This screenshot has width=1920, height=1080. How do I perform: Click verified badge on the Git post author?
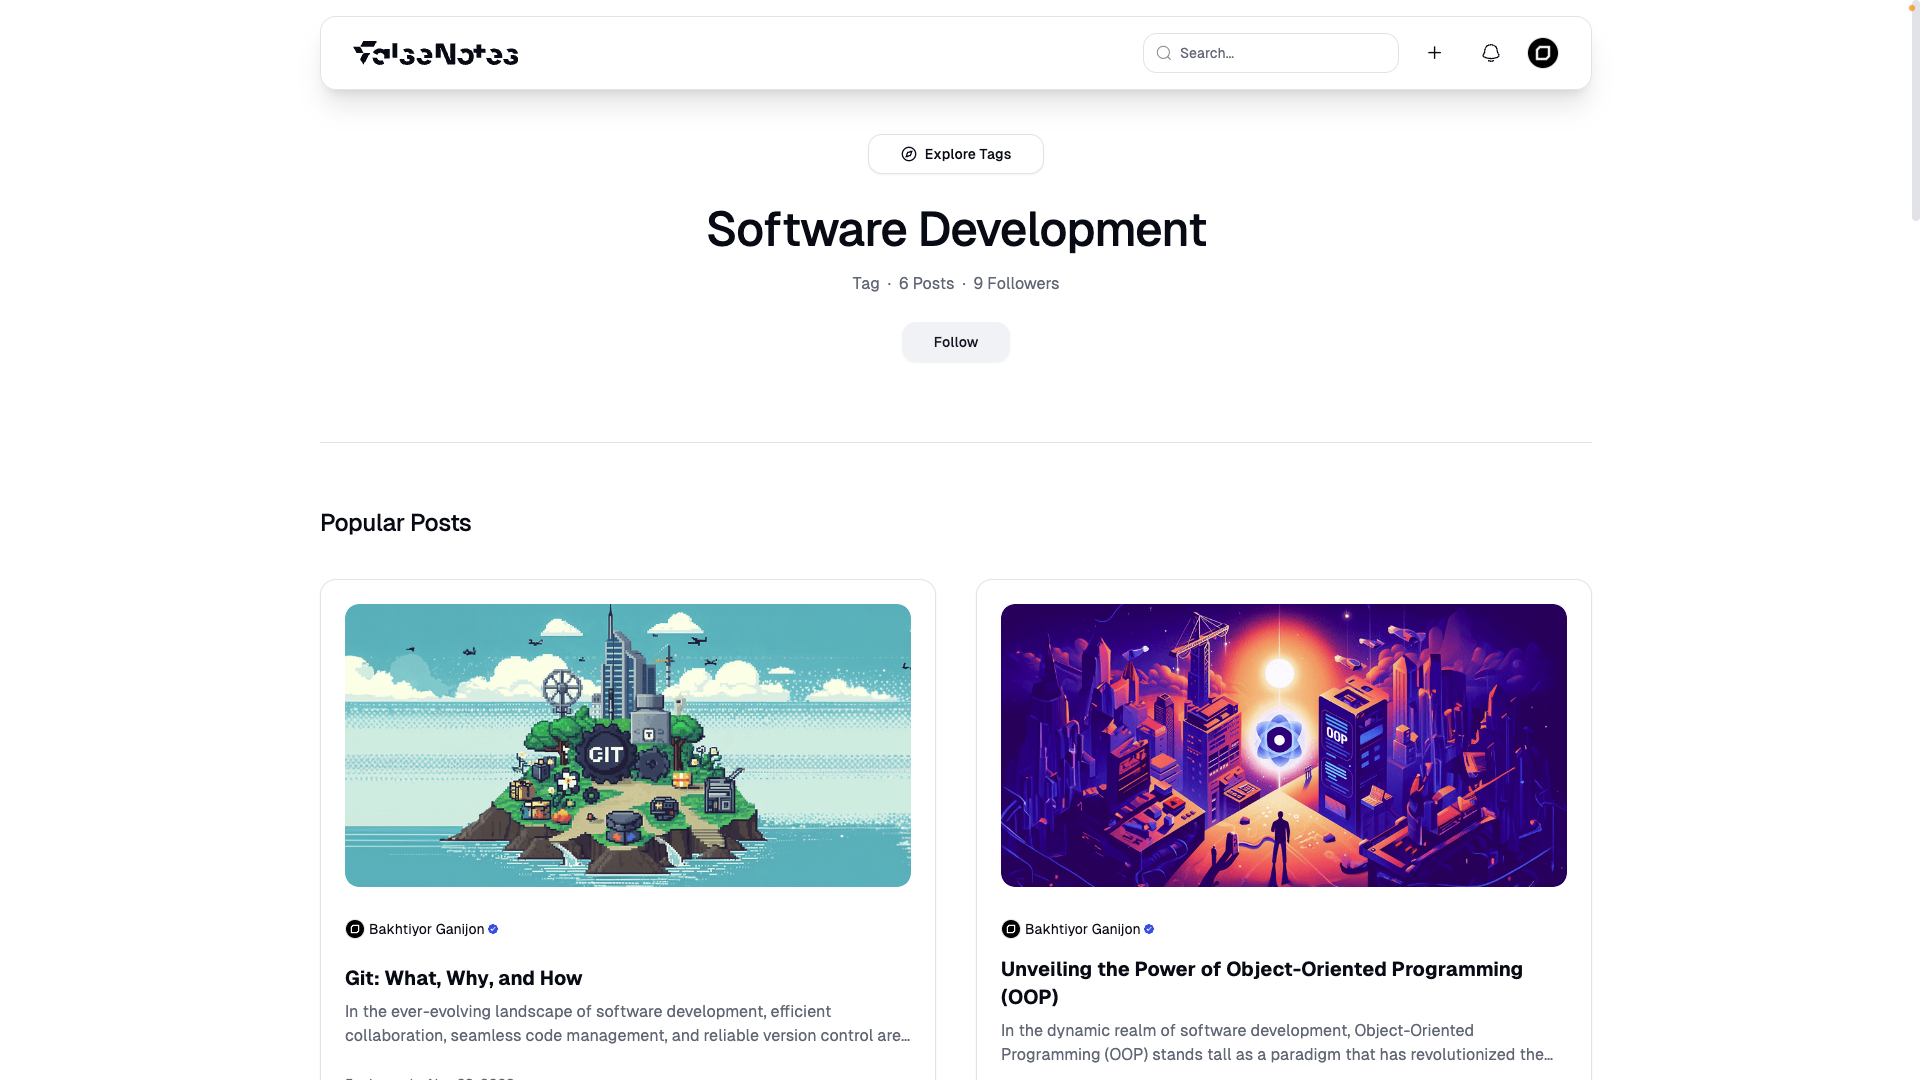[x=493, y=929]
